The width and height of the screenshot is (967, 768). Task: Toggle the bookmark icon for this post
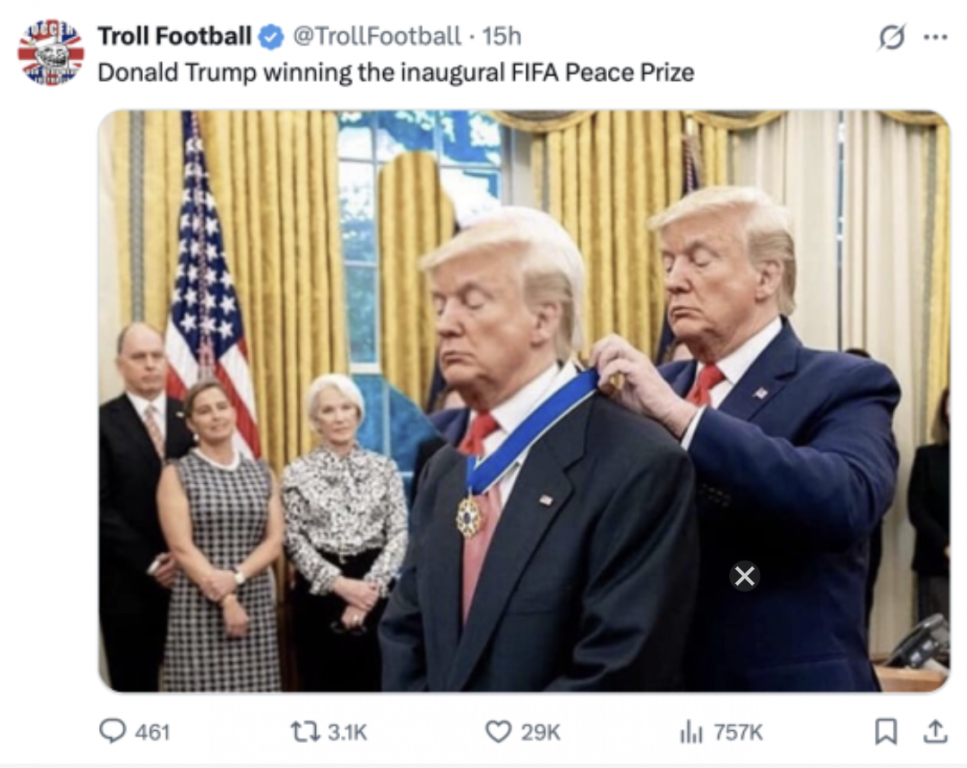tap(886, 732)
